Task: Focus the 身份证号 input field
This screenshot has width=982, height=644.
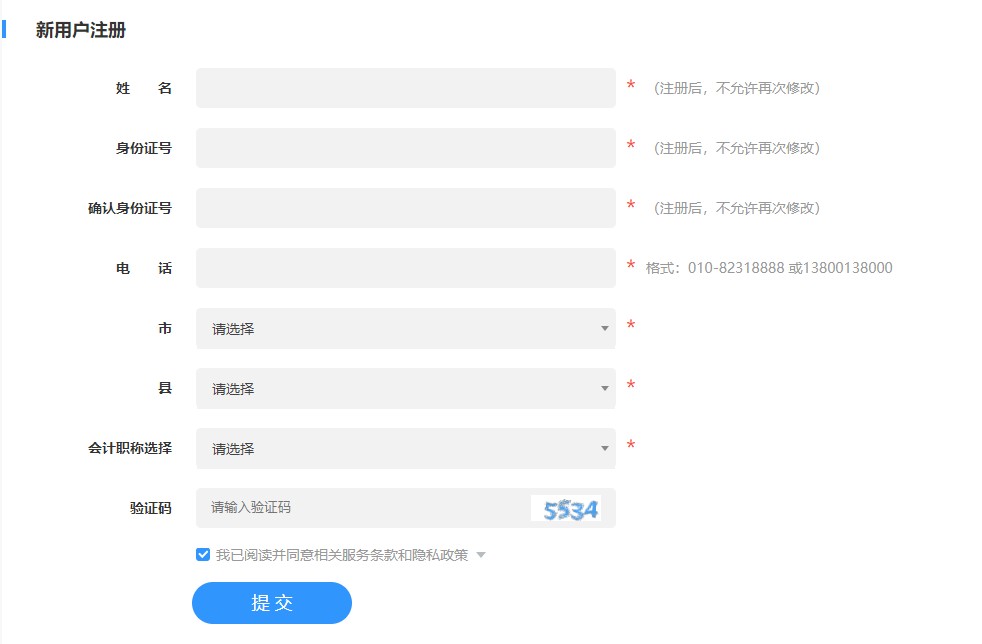Action: 405,148
